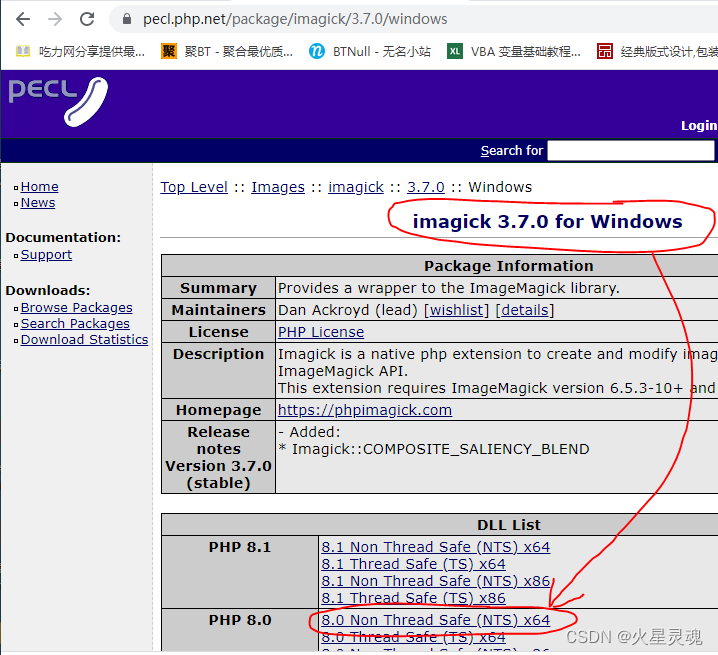Click 'Provides a wrapper to the ImageMagick library.' text

point(449,288)
